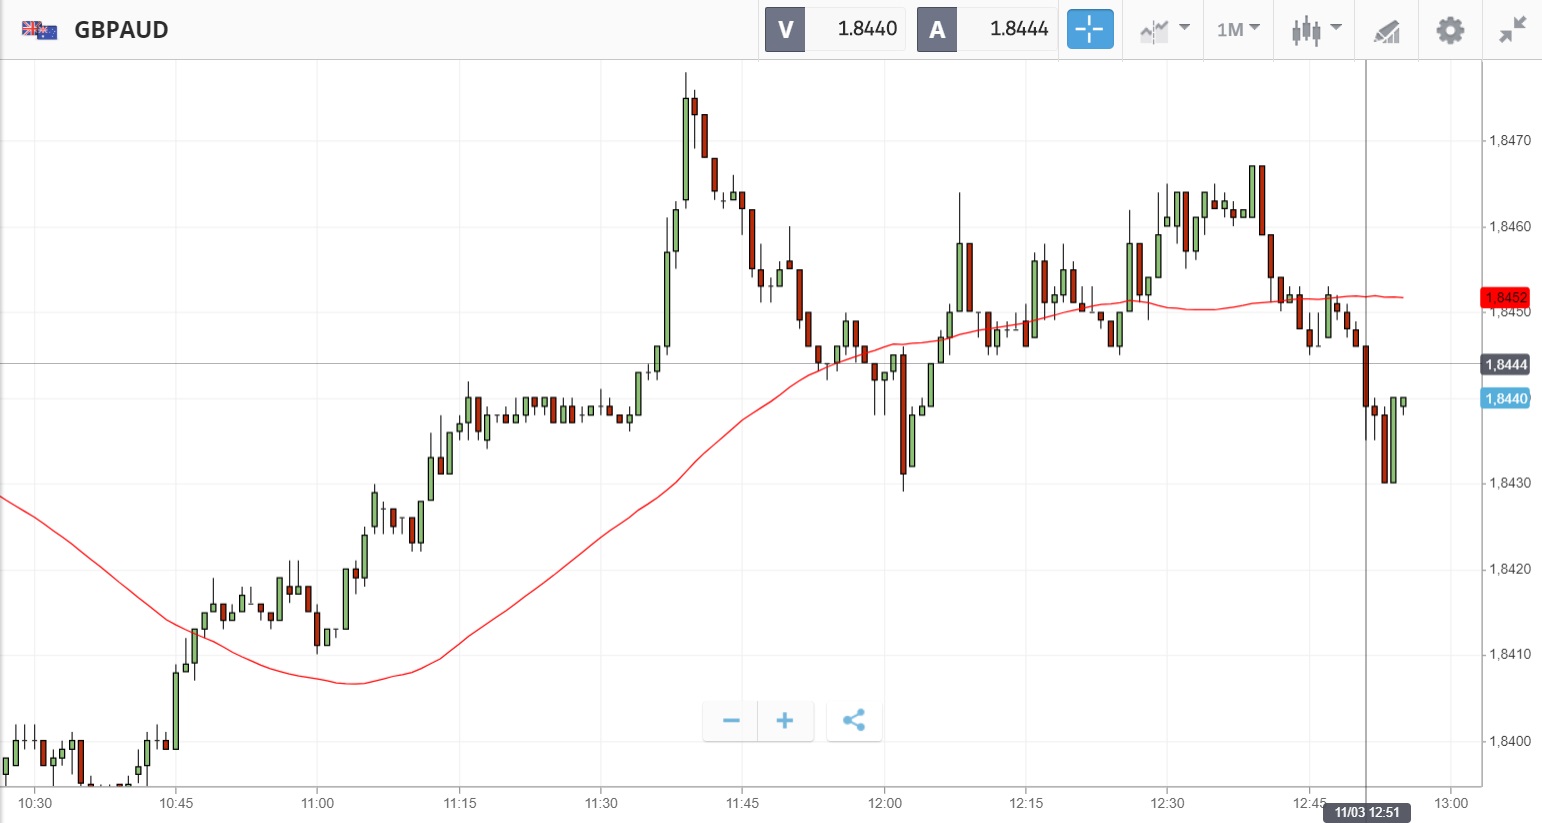Click the 1.8440 sell price value
The height and width of the screenshot is (823, 1542).
[x=867, y=30]
